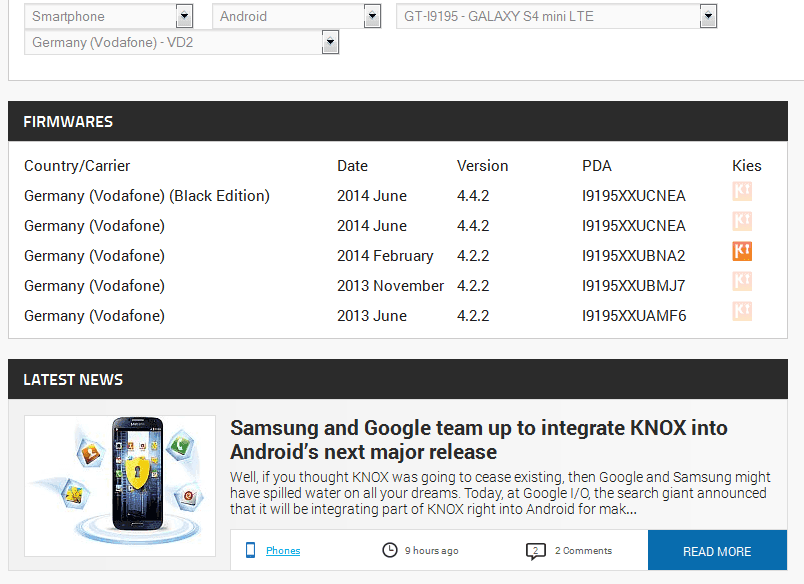Image resolution: width=804 pixels, height=584 pixels.
Task: Click the Country/Carrier column header
Action: pos(77,166)
